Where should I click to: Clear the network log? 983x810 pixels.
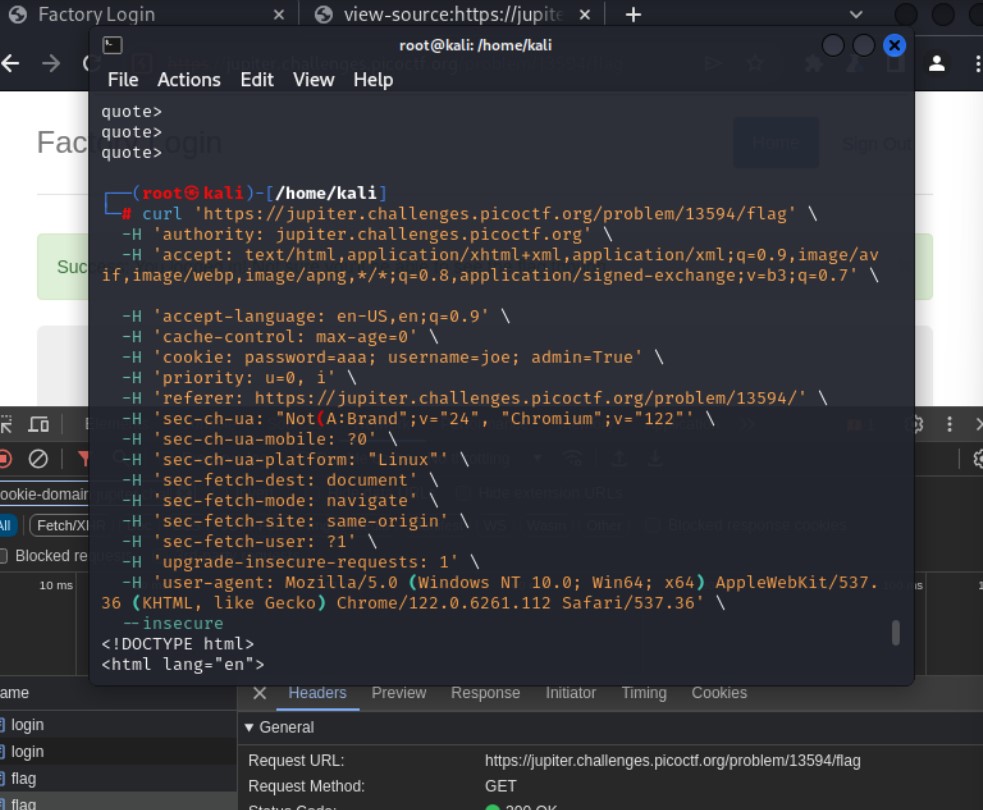tap(38, 459)
